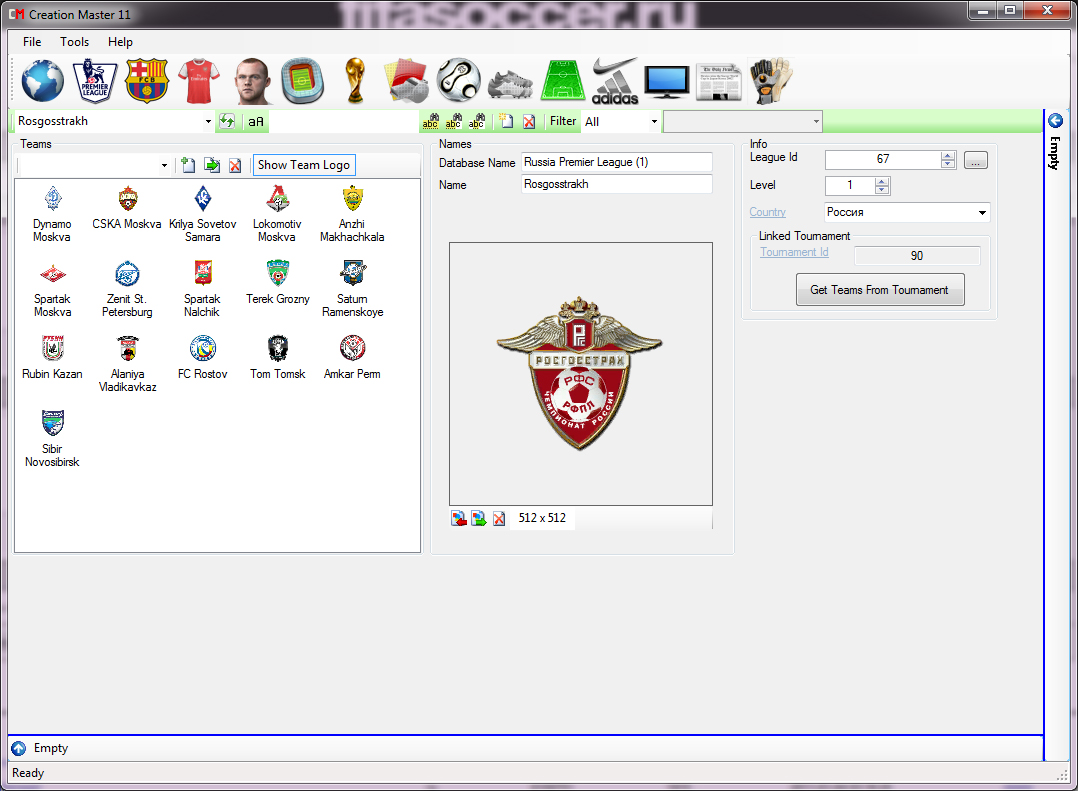Decrease Level value with down arrow
This screenshot has width=1078, height=791.
click(882, 190)
